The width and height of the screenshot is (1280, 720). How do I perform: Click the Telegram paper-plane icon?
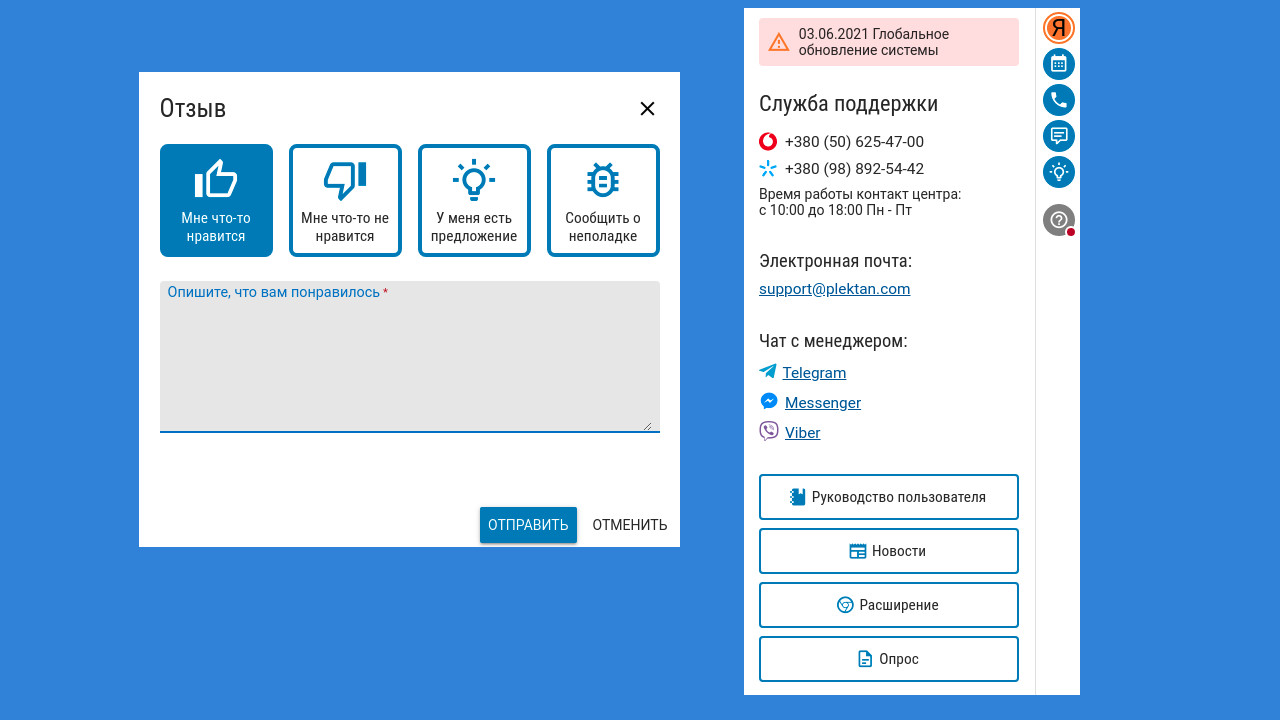[768, 371]
